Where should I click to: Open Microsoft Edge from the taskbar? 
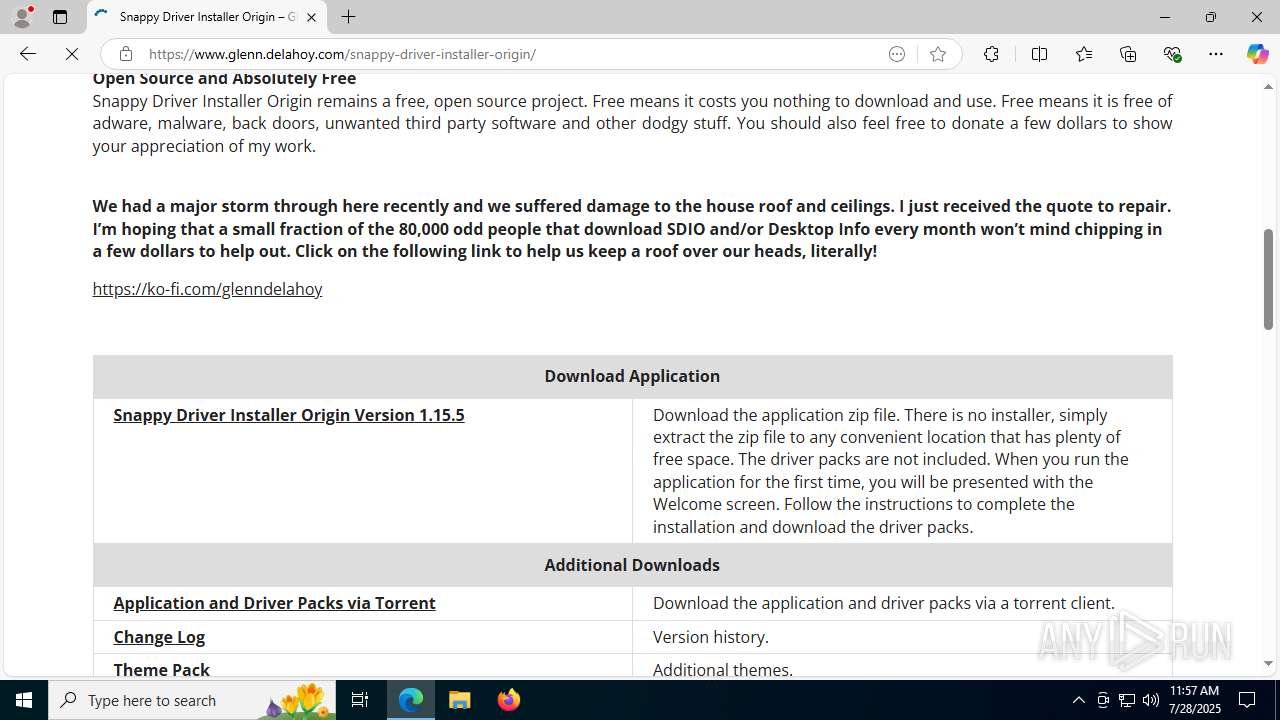[411, 700]
